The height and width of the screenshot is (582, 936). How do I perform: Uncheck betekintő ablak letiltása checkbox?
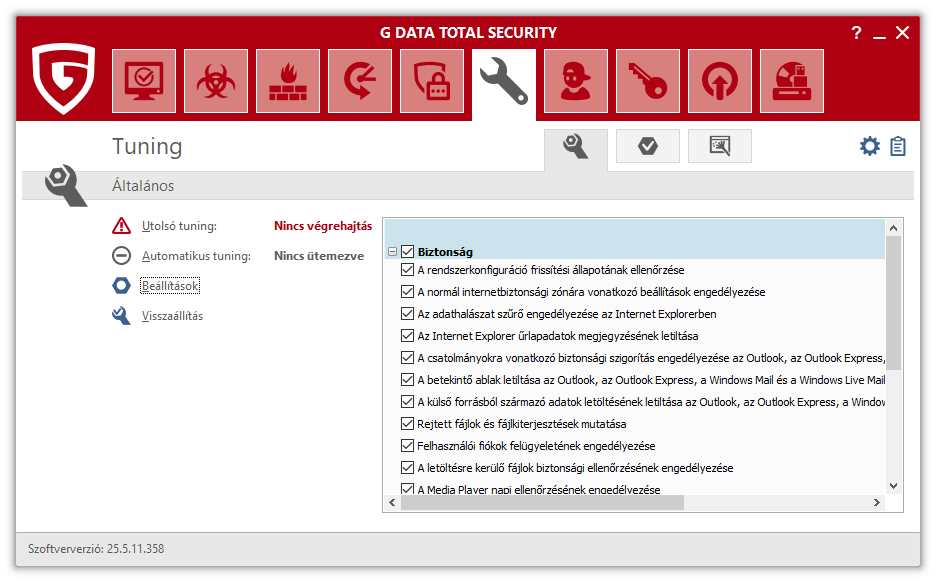pyautogui.click(x=407, y=380)
